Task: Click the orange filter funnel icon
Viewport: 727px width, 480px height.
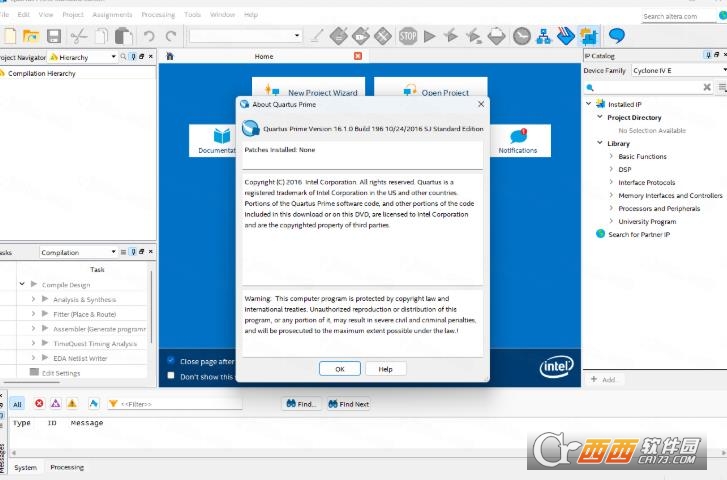Action: 113,403
